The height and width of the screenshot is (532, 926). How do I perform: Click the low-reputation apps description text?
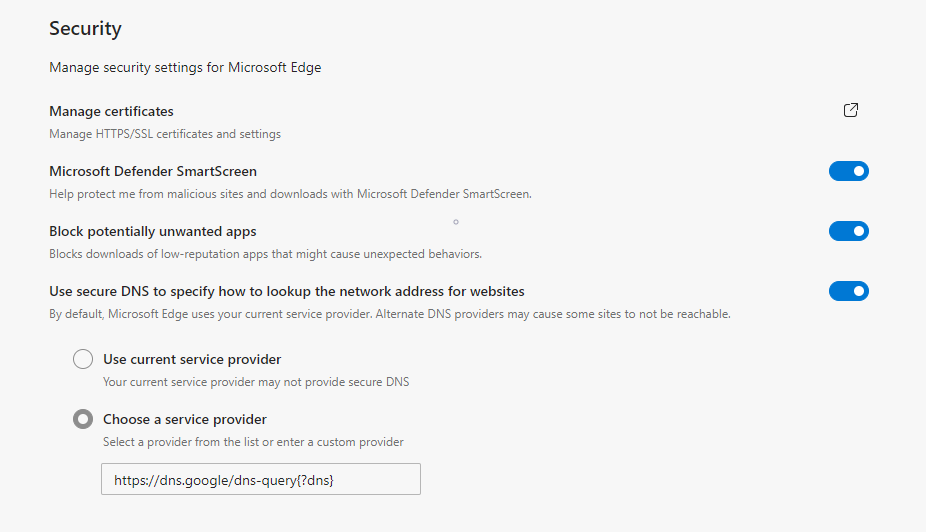pyautogui.click(x=265, y=254)
